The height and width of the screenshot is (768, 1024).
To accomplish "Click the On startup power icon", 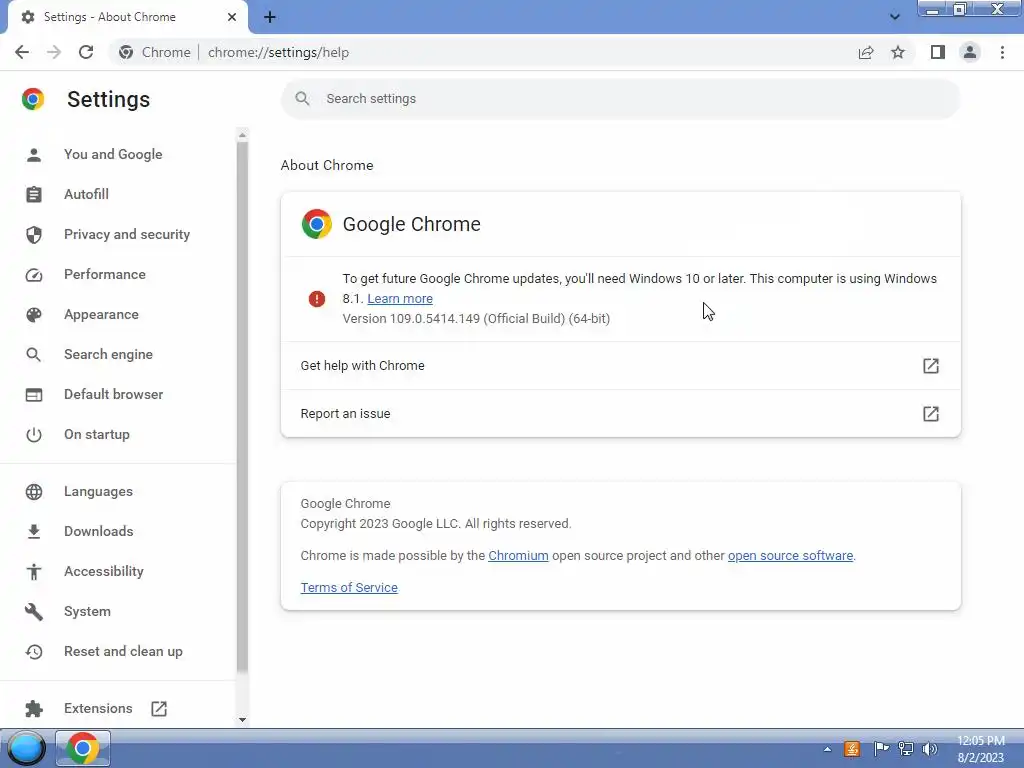I will point(33,435).
